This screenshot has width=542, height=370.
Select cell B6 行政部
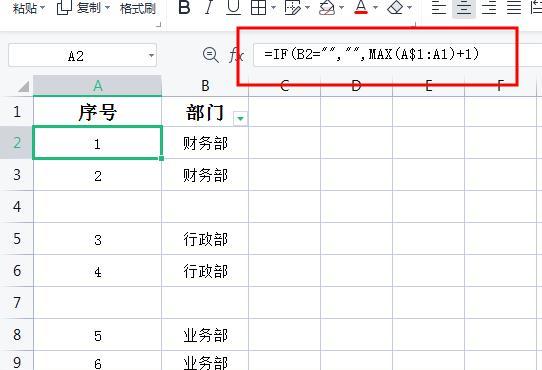205,270
